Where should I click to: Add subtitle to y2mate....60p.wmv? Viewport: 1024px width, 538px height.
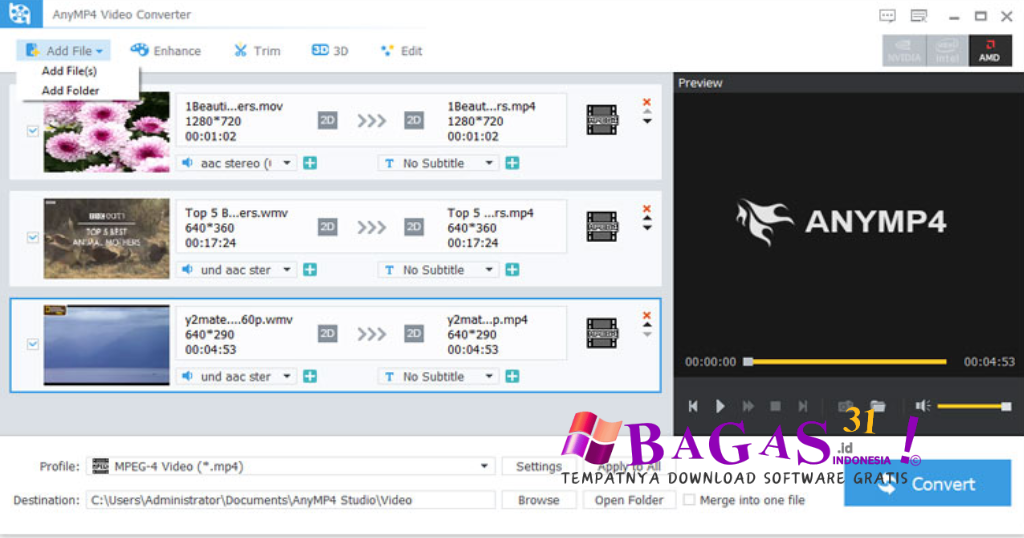click(x=513, y=376)
